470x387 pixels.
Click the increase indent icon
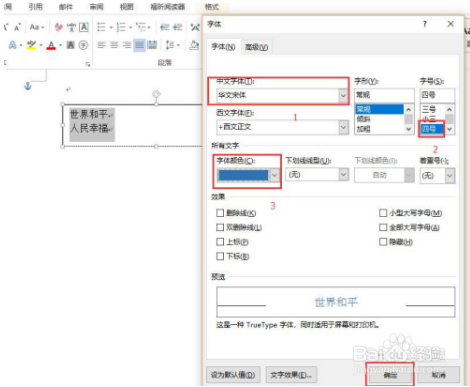point(177,27)
